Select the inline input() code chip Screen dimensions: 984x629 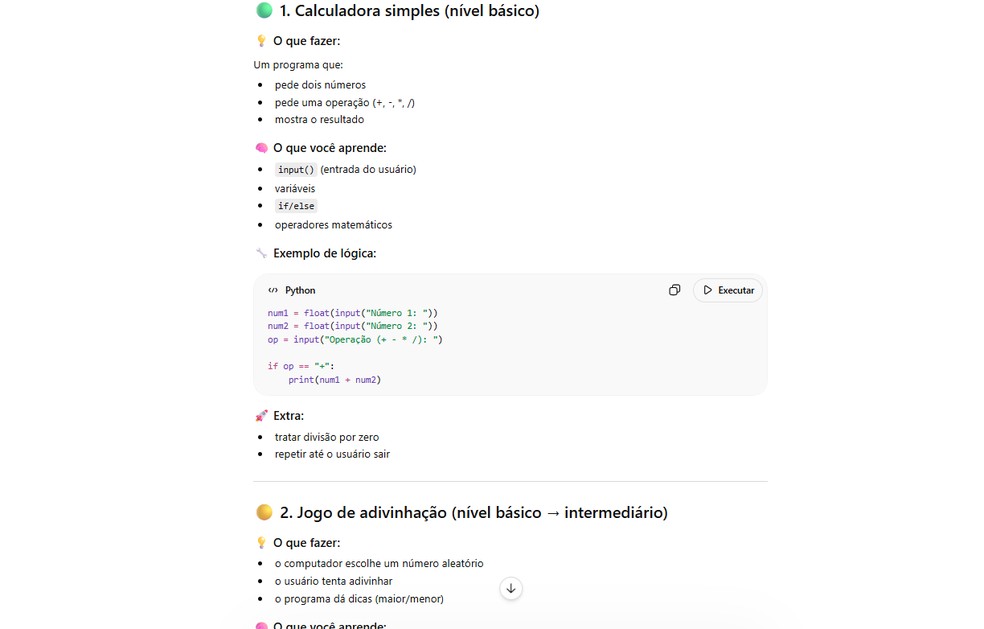click(295, 169)
